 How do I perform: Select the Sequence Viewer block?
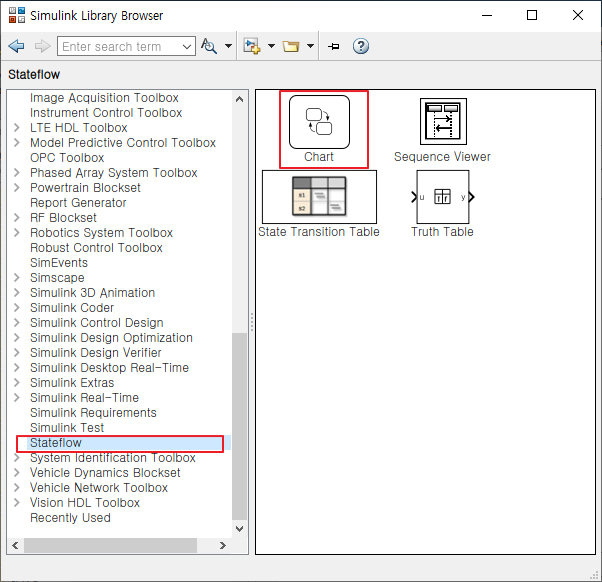tap(443, 130)
